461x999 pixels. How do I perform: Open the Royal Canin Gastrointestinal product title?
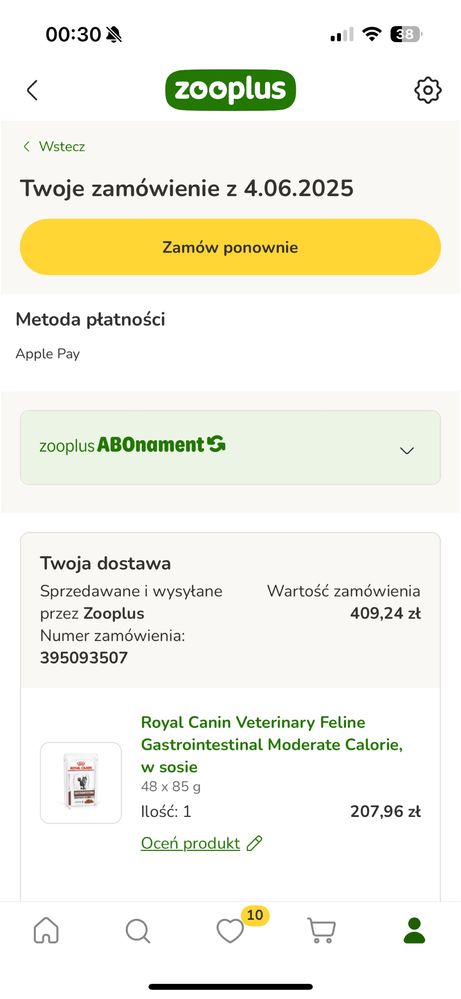click(x=272, y=744)
